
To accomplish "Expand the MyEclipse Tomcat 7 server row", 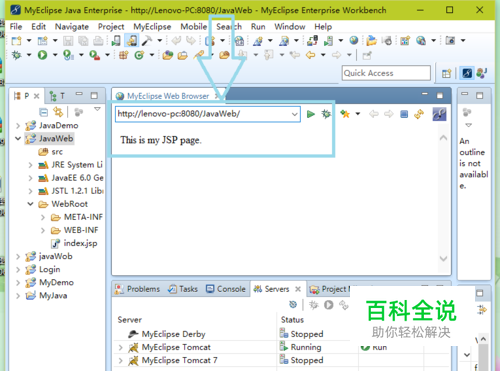I will [x=121, y=360].
